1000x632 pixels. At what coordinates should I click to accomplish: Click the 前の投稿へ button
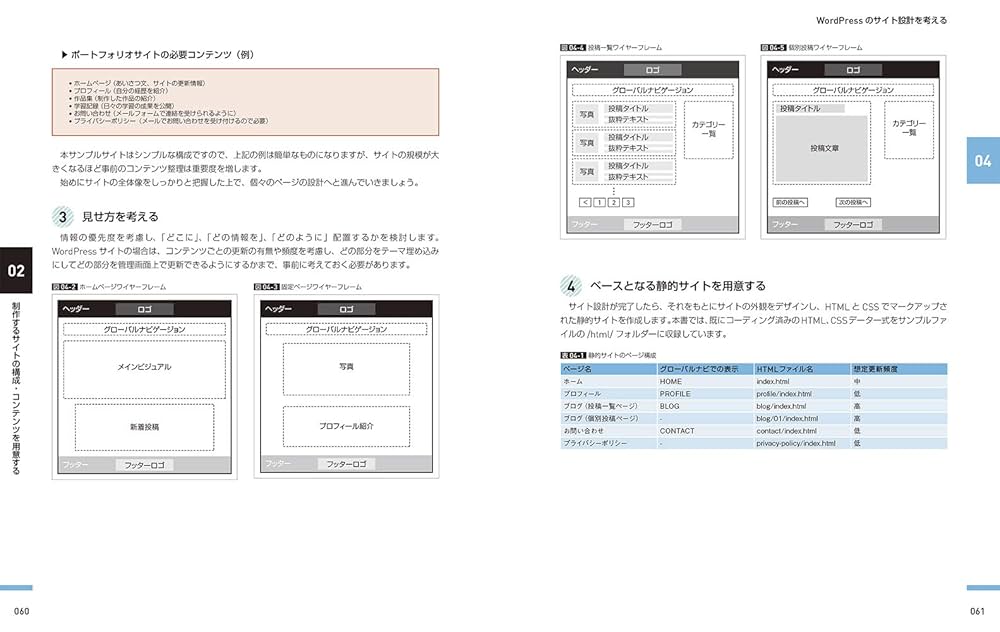click(x=792, y=202)
